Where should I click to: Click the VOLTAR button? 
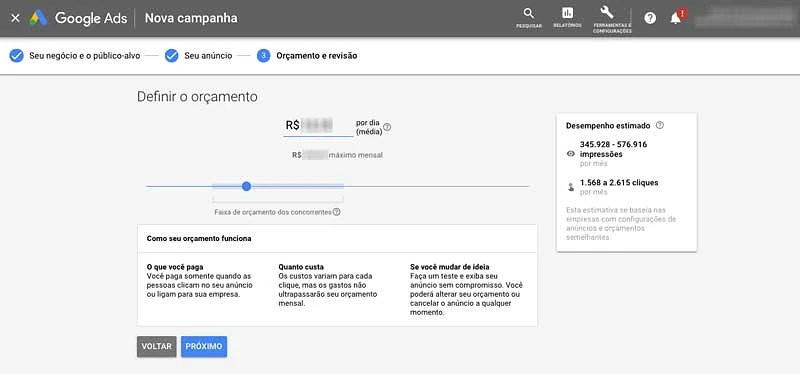[x=157, y=346]
